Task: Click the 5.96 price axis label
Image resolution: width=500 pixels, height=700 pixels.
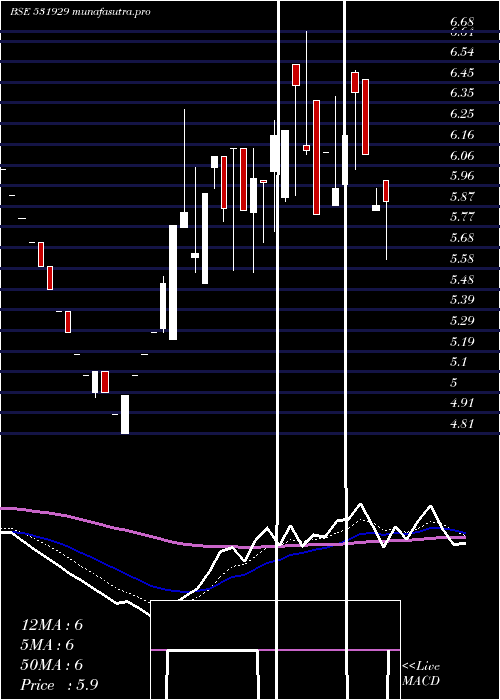Action: (x=462, y=175)
